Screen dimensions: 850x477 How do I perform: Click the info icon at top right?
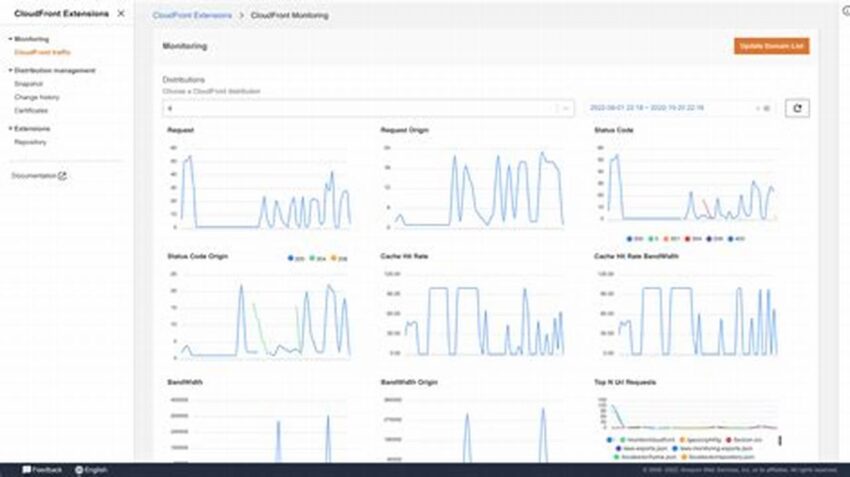[x=846, y=11]
